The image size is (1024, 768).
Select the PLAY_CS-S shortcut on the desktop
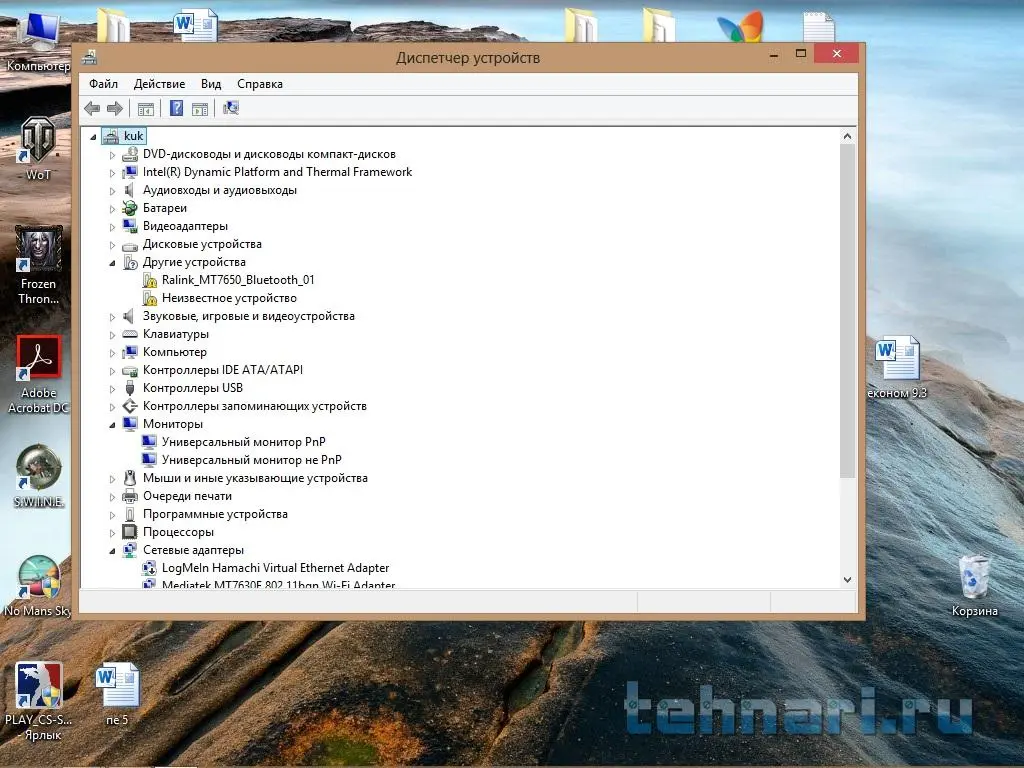point(39,701)
